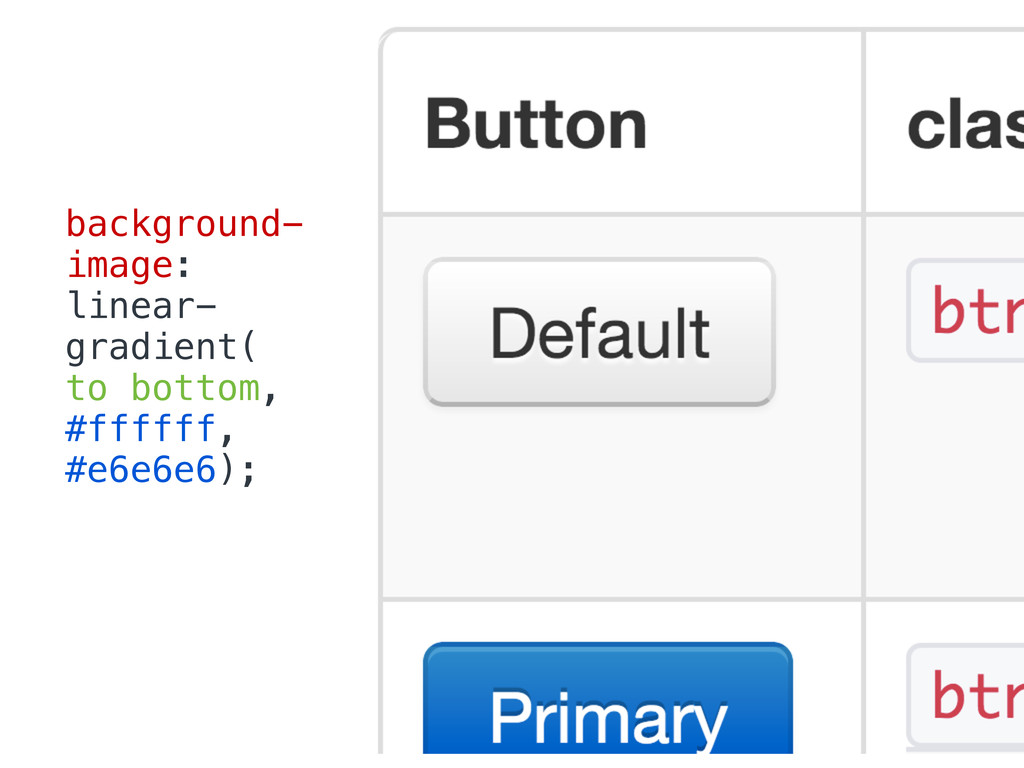Click the row border between Default and Primary
The width and height of the screenshot is (1024, 768).
(620, 600)
